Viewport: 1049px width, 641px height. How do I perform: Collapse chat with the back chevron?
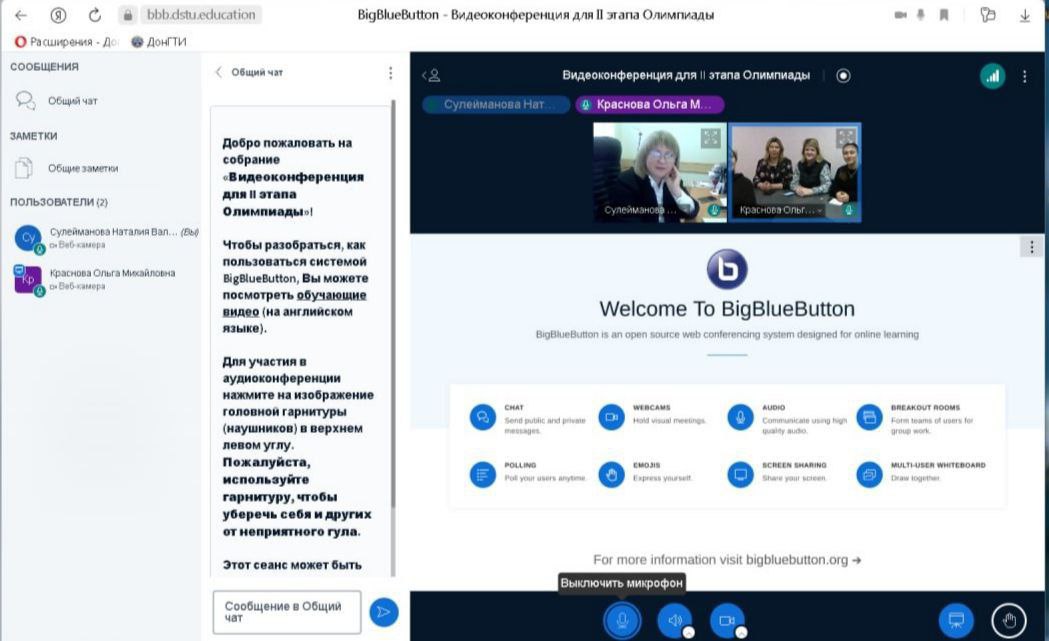218,72
